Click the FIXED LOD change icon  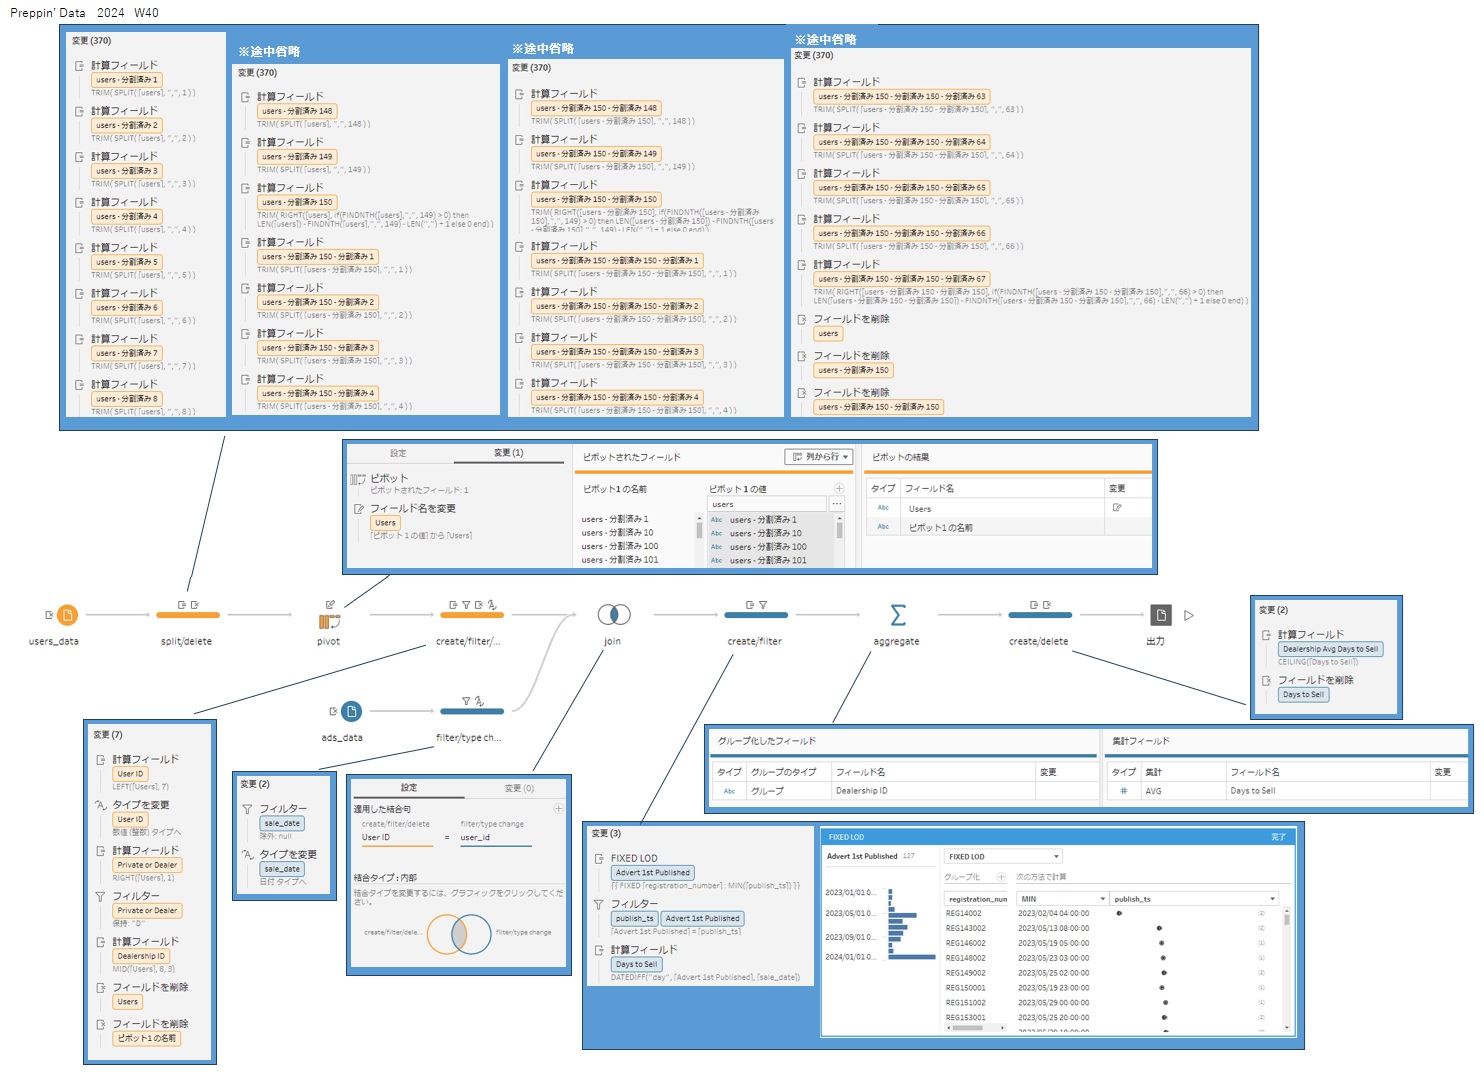click(599, 859)
